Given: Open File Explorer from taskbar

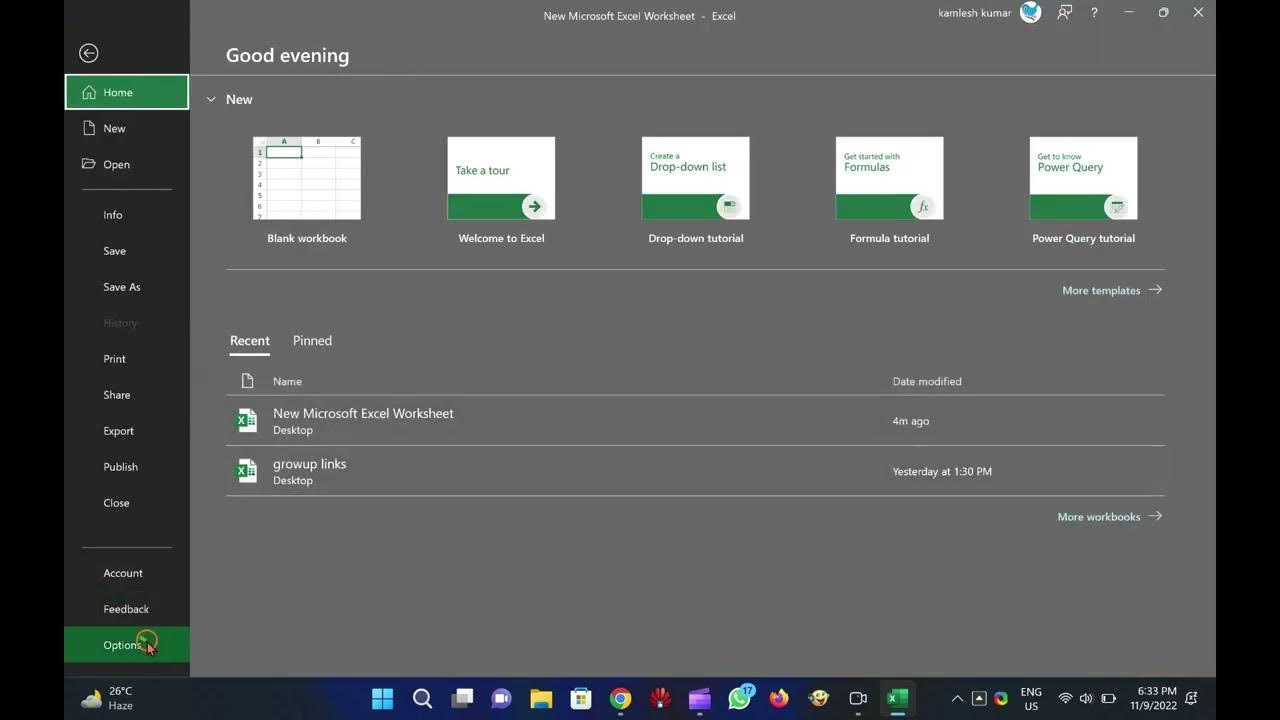Looking at the screenshot, I should click(x=541, y=698).
